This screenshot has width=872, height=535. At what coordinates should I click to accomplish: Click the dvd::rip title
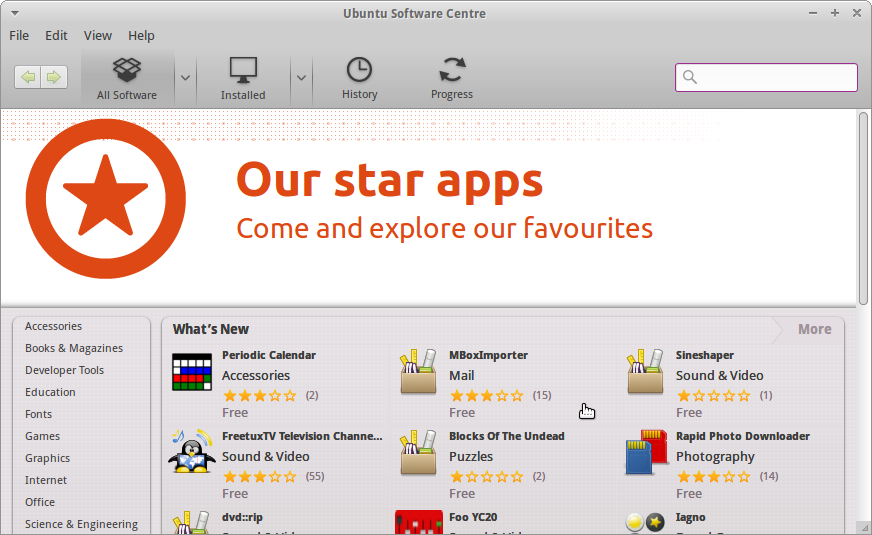click(x=242, y=517)
